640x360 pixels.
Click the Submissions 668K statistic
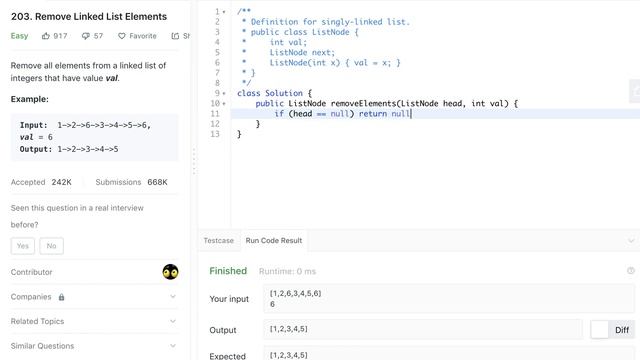coord(131,182)
